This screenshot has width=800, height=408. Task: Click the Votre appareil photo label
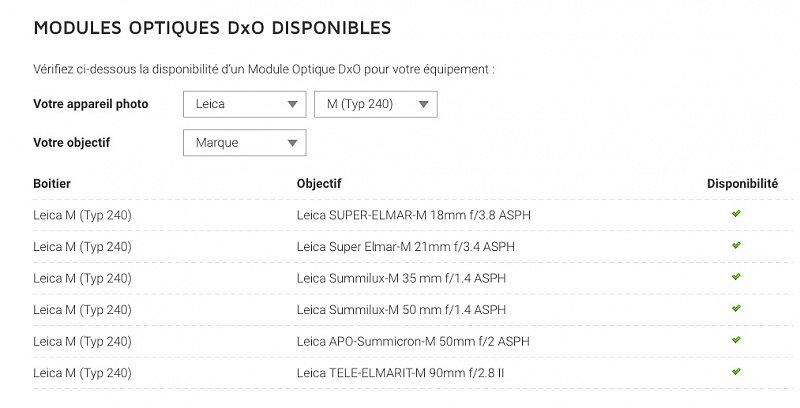(x=91, y=105)
